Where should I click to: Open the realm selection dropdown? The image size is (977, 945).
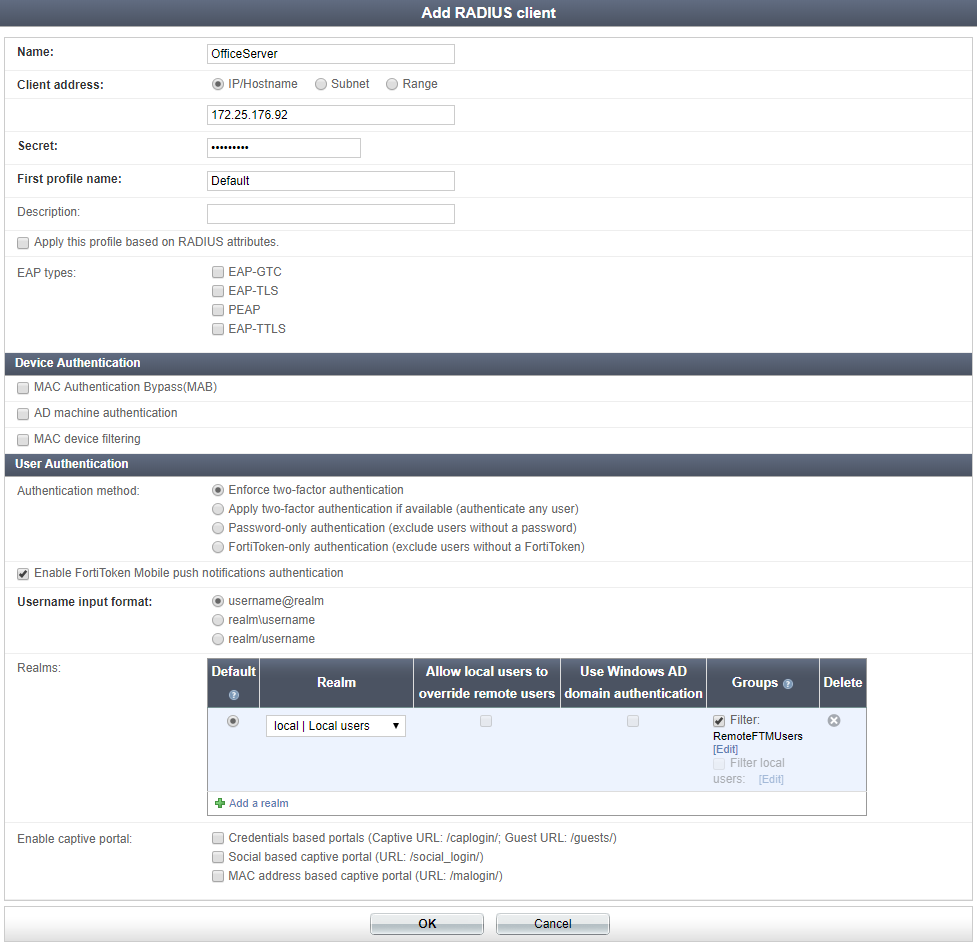[x=335, y=725]
